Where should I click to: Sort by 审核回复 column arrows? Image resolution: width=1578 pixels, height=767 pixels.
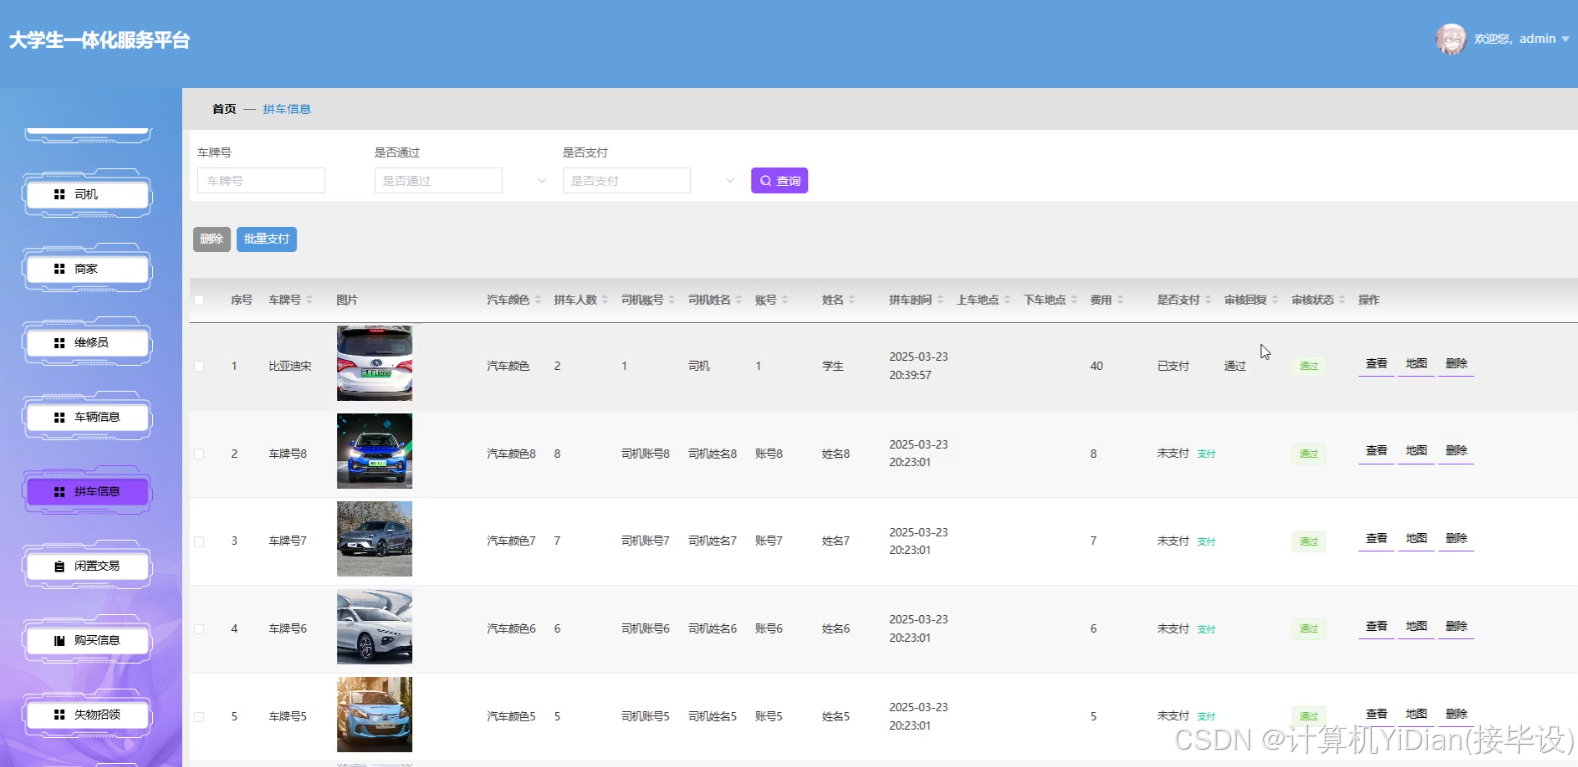click(1275, 300)
